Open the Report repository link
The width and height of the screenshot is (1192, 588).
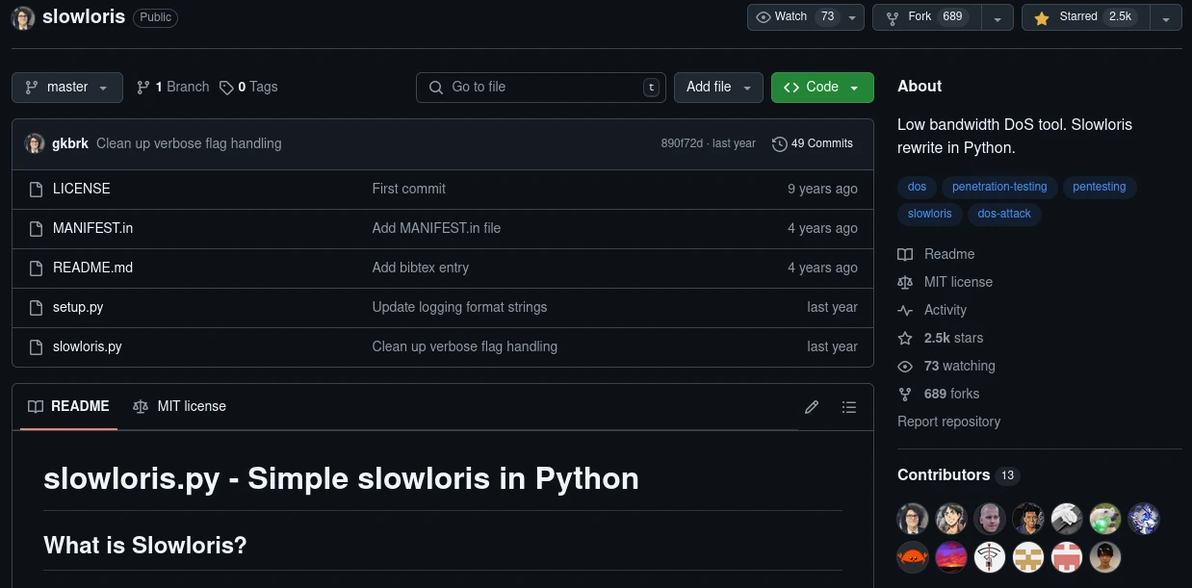tap(948, 422)
